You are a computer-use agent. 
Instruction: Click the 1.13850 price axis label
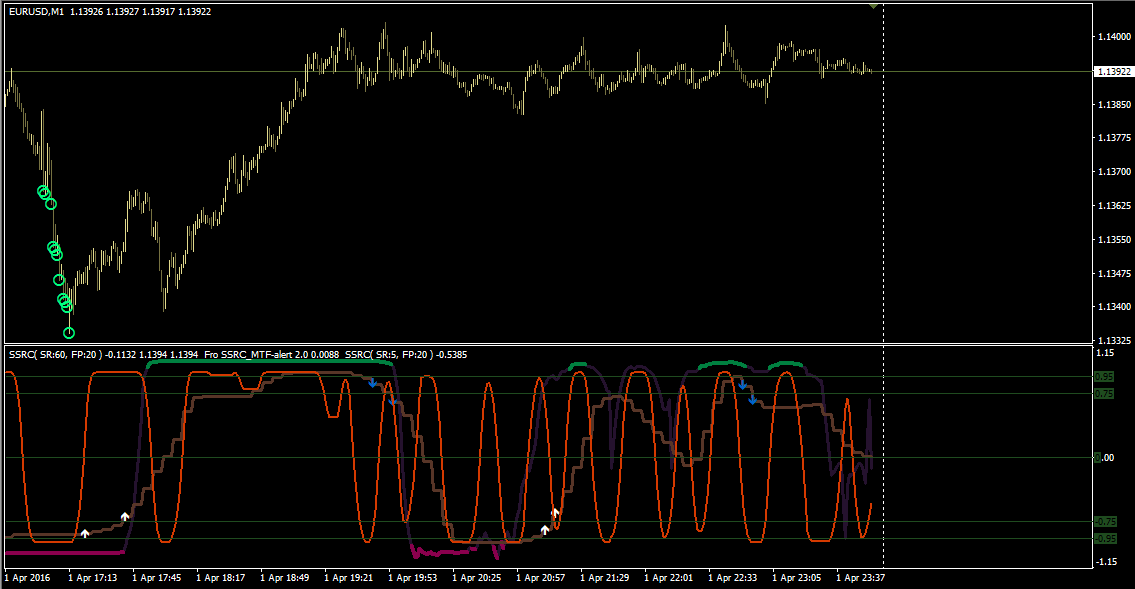(x=1114, y=105)
